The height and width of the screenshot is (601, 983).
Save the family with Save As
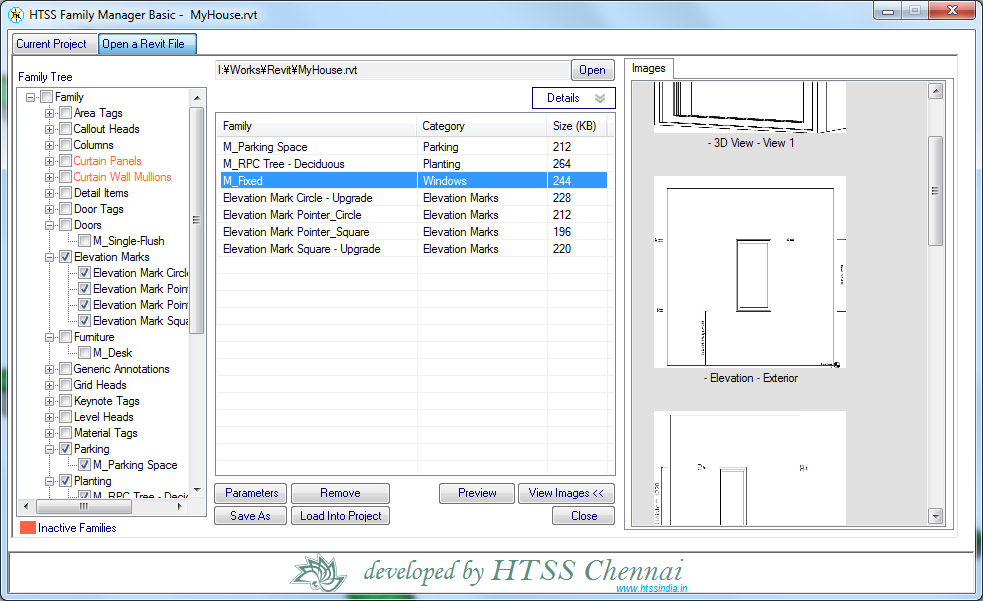pyautogui.click(x=250, y=515)
